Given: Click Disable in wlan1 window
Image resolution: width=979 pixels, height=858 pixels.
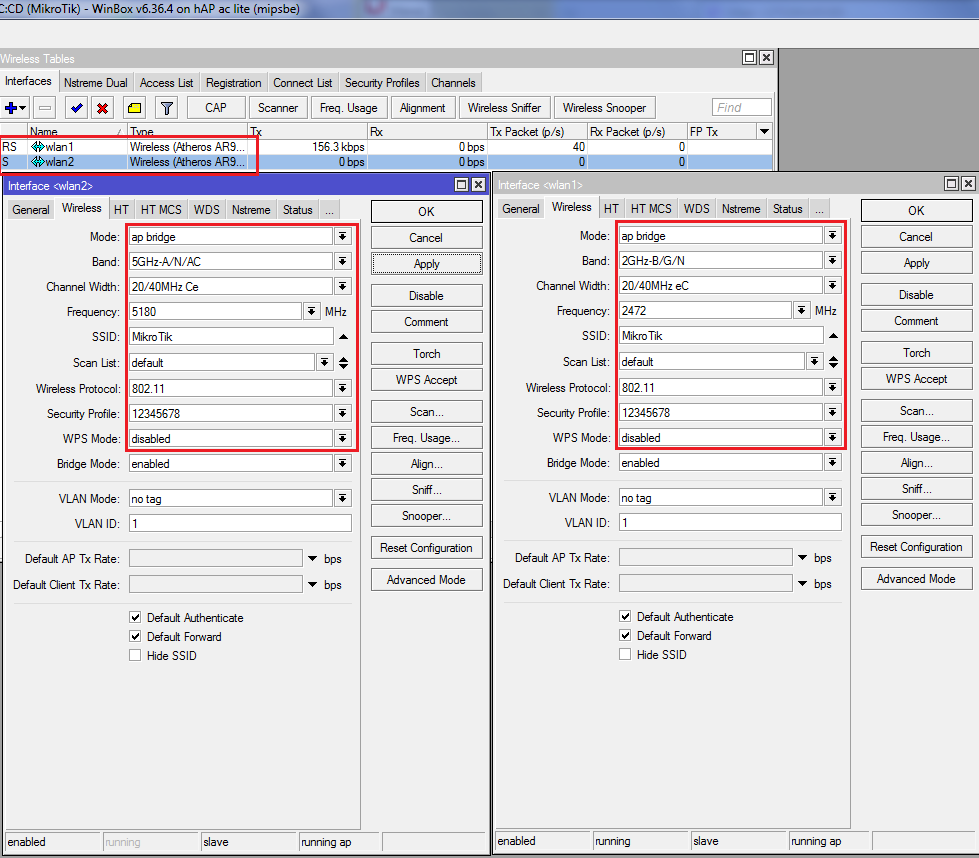Looking at the screenshot, I should (x=916, y=295).
